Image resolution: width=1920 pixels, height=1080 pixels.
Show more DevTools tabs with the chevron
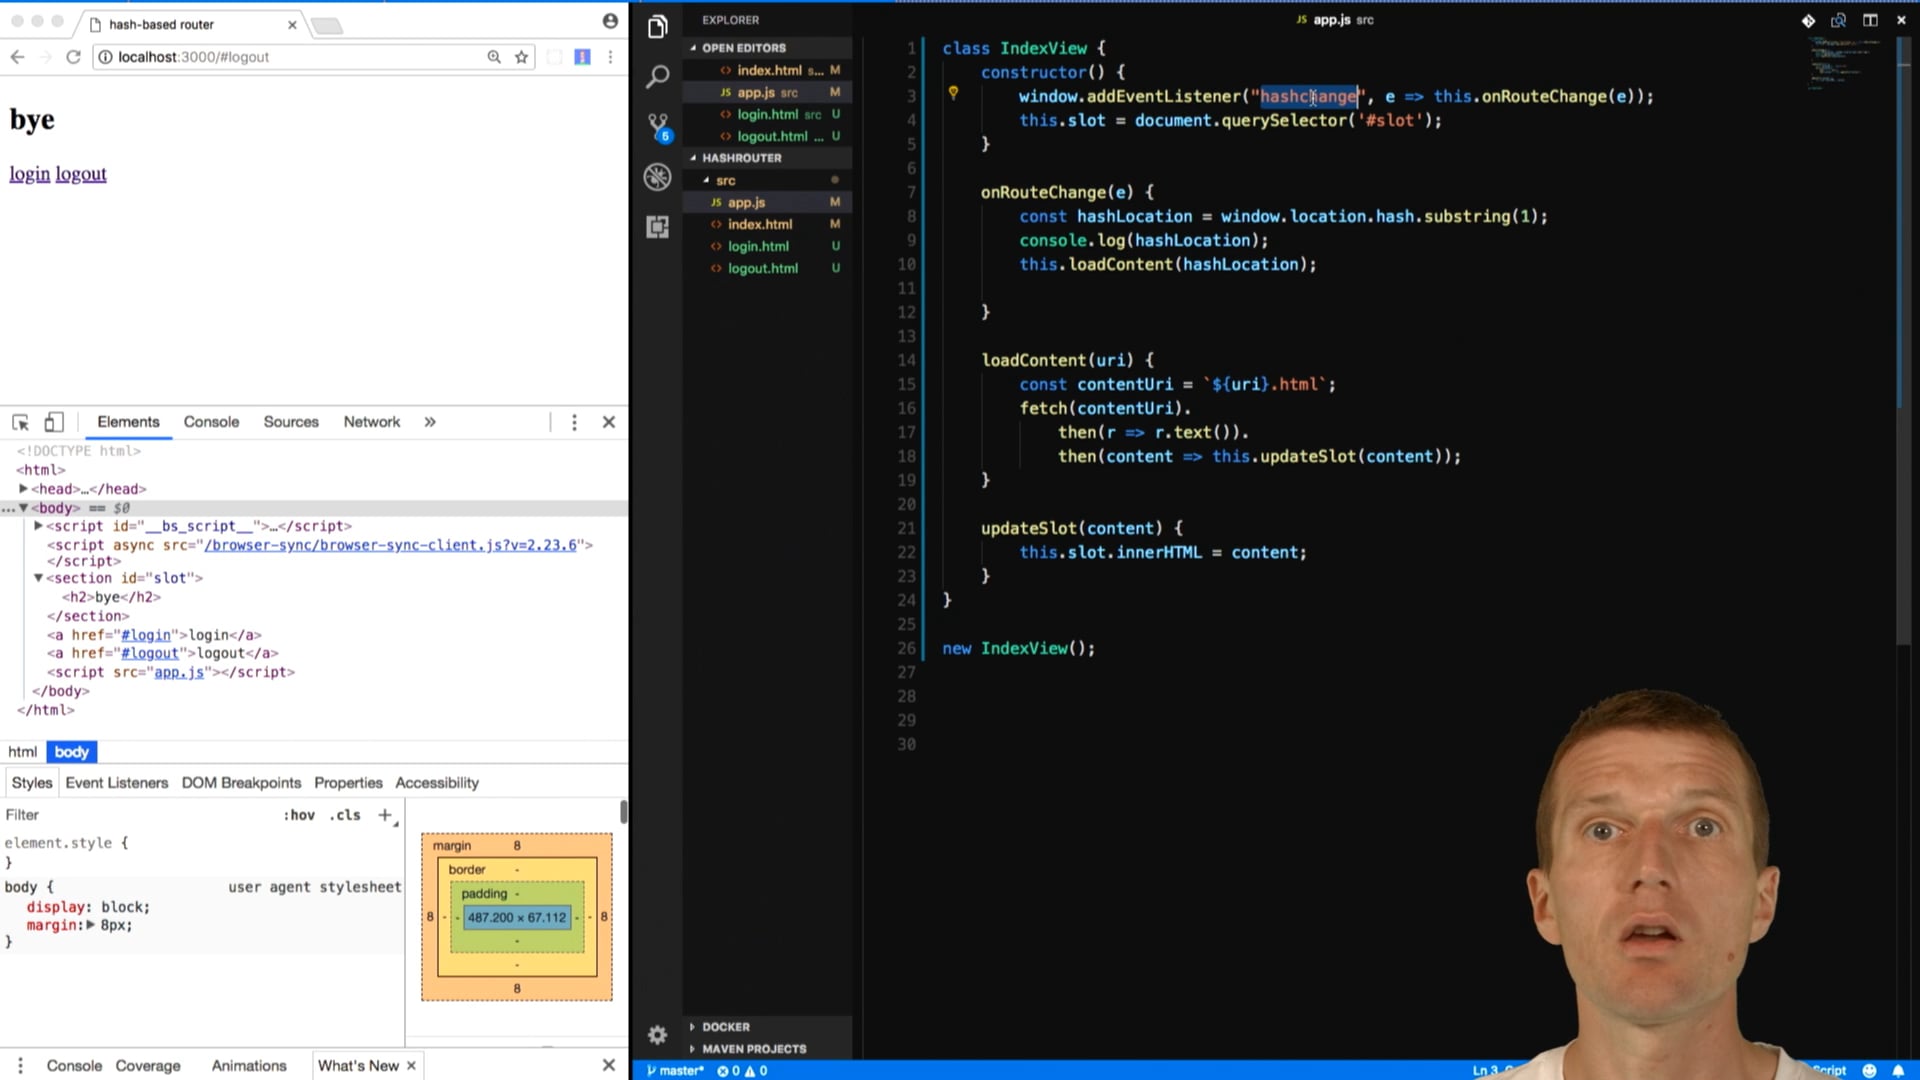(430, 422)
